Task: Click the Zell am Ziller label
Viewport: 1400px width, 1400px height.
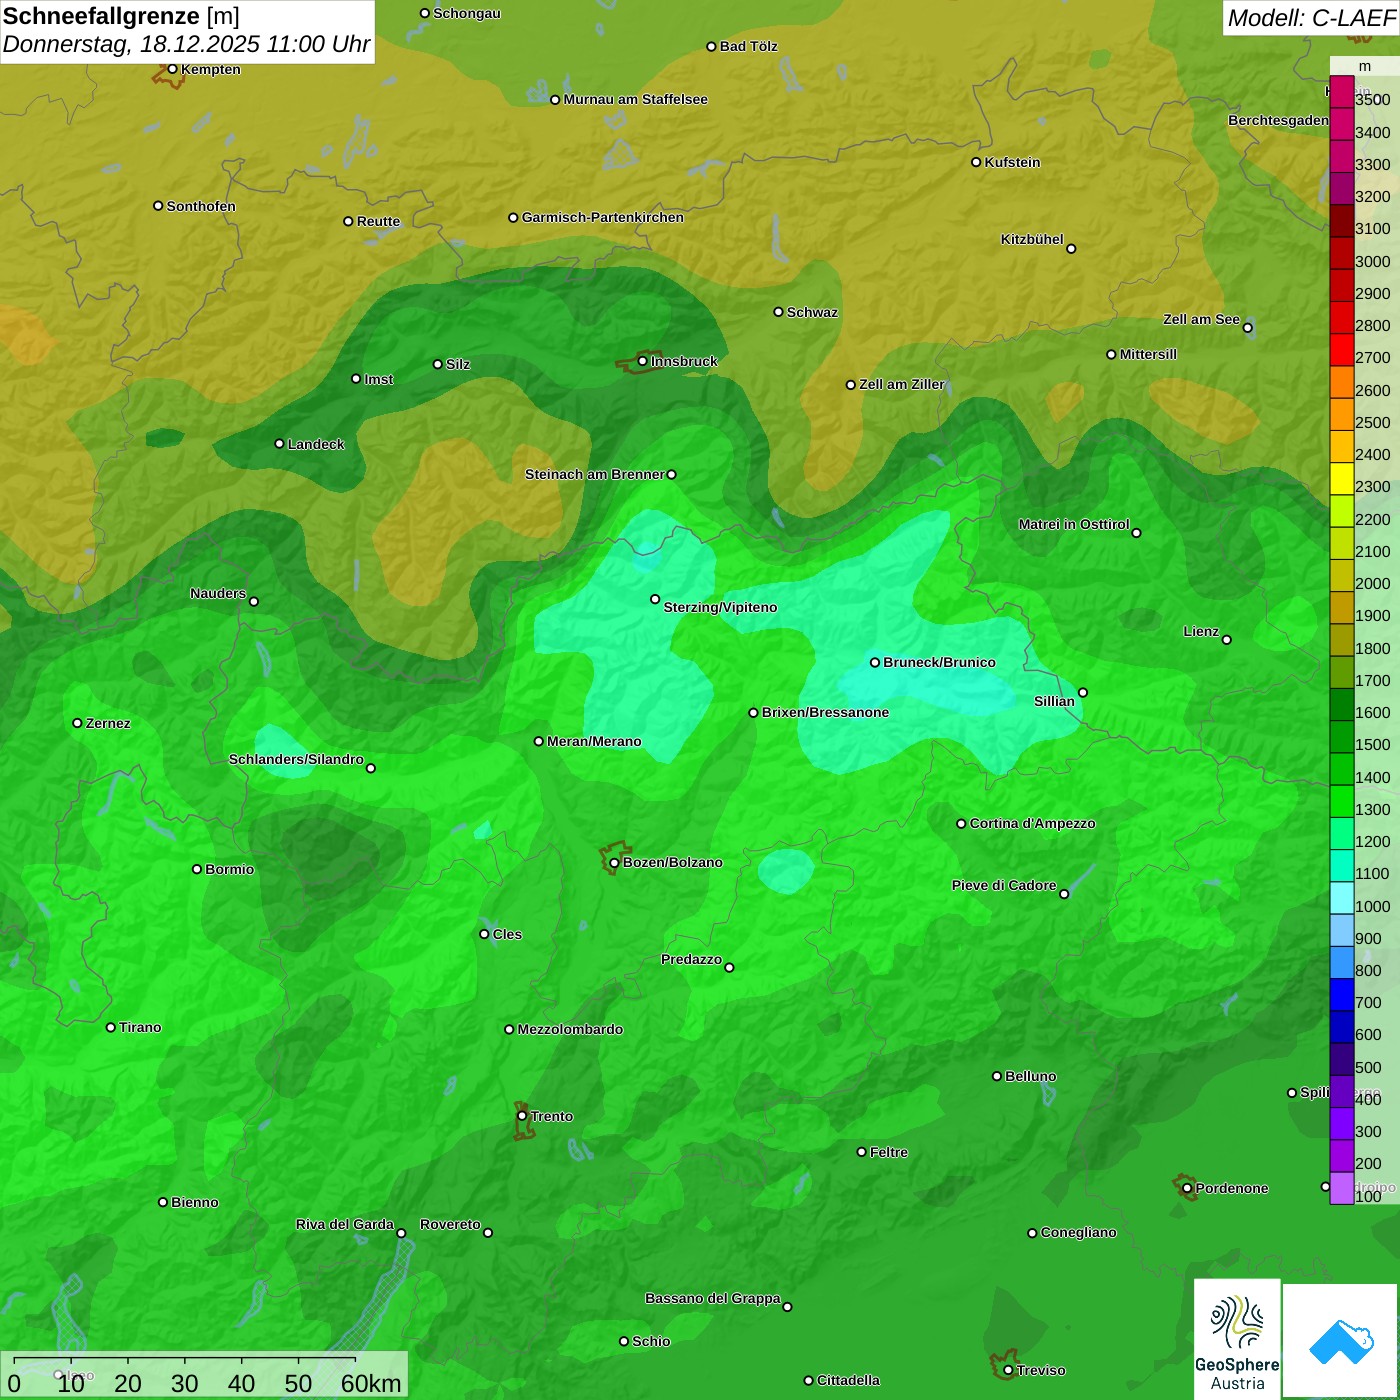Action: [x=902, y=385]
